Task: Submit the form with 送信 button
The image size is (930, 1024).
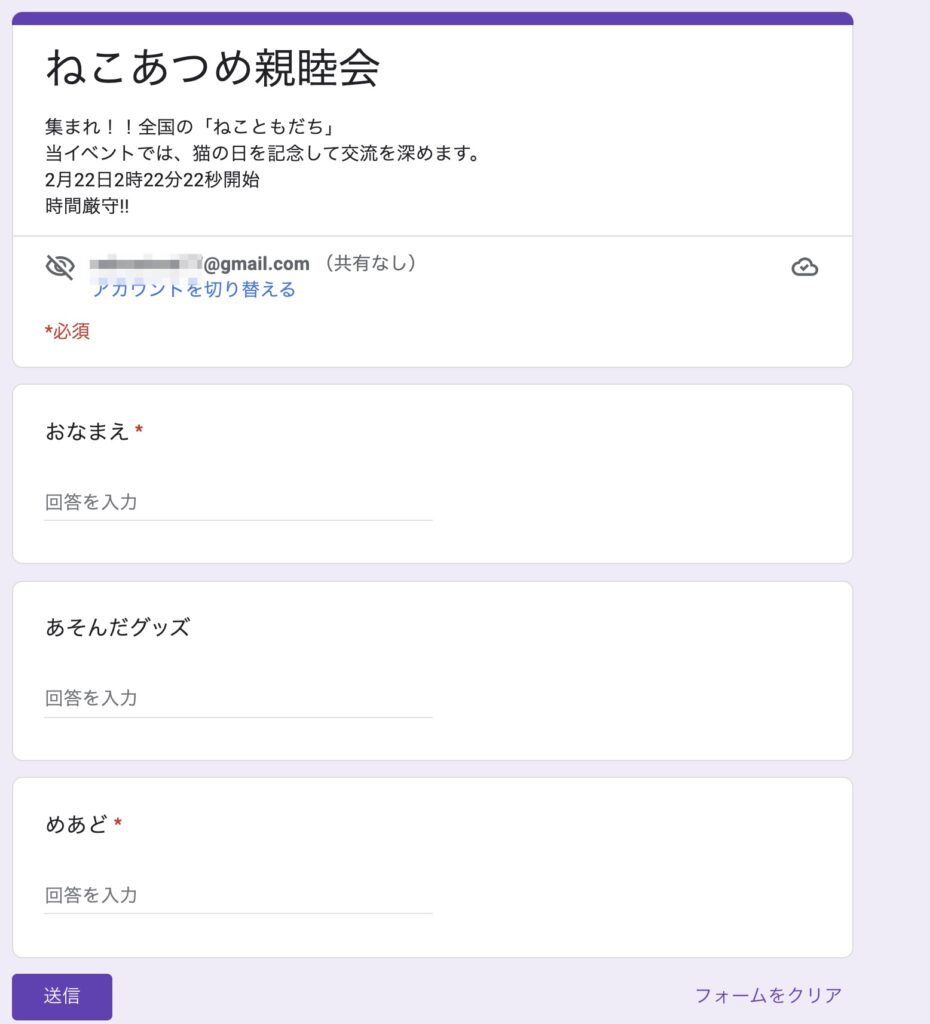Action: pyautogui.click(x=62, y=996)
